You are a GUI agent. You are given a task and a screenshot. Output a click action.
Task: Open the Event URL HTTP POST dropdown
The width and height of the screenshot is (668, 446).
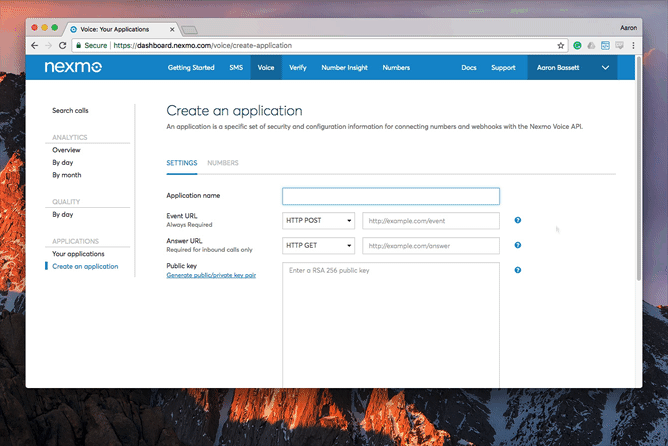(x=318, y=221)
